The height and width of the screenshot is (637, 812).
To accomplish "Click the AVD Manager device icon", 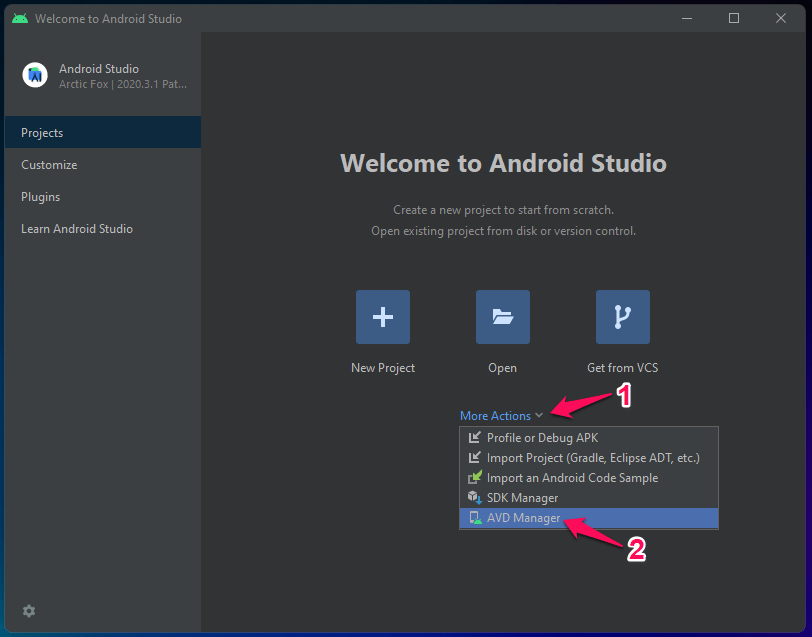I will pos(474,518).
